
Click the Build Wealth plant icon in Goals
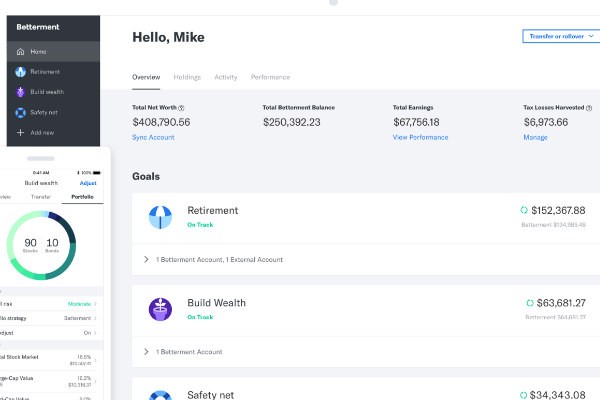pos(160,308)
